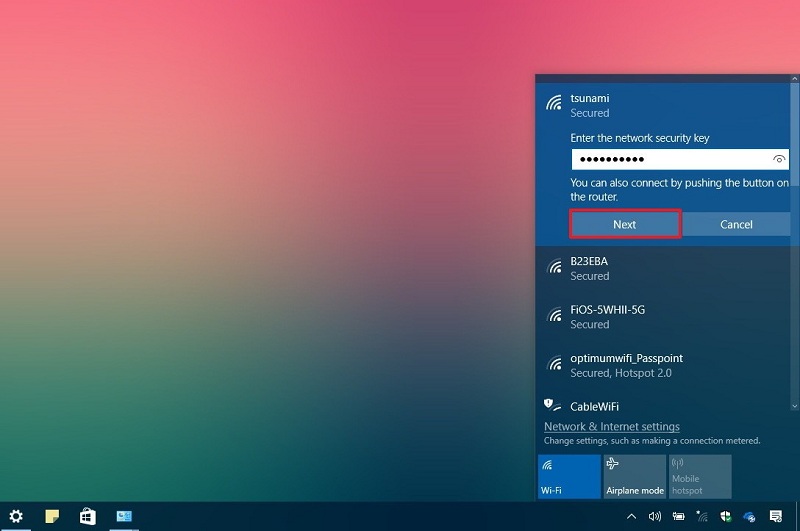
Task: Click volume speaker icon in system tray
Action: tap(655, 516)
